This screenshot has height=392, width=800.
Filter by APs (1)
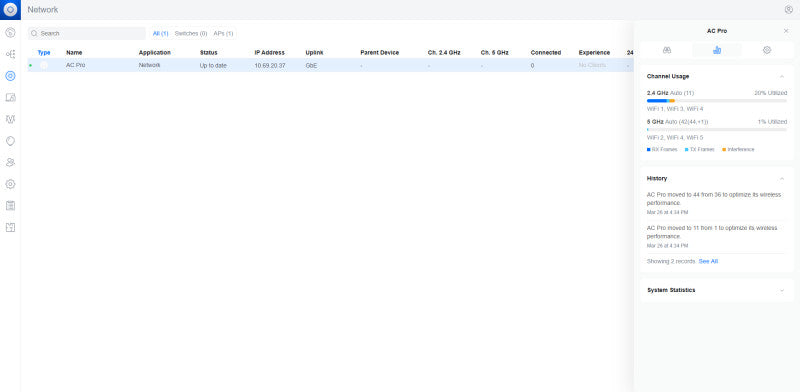223,33
